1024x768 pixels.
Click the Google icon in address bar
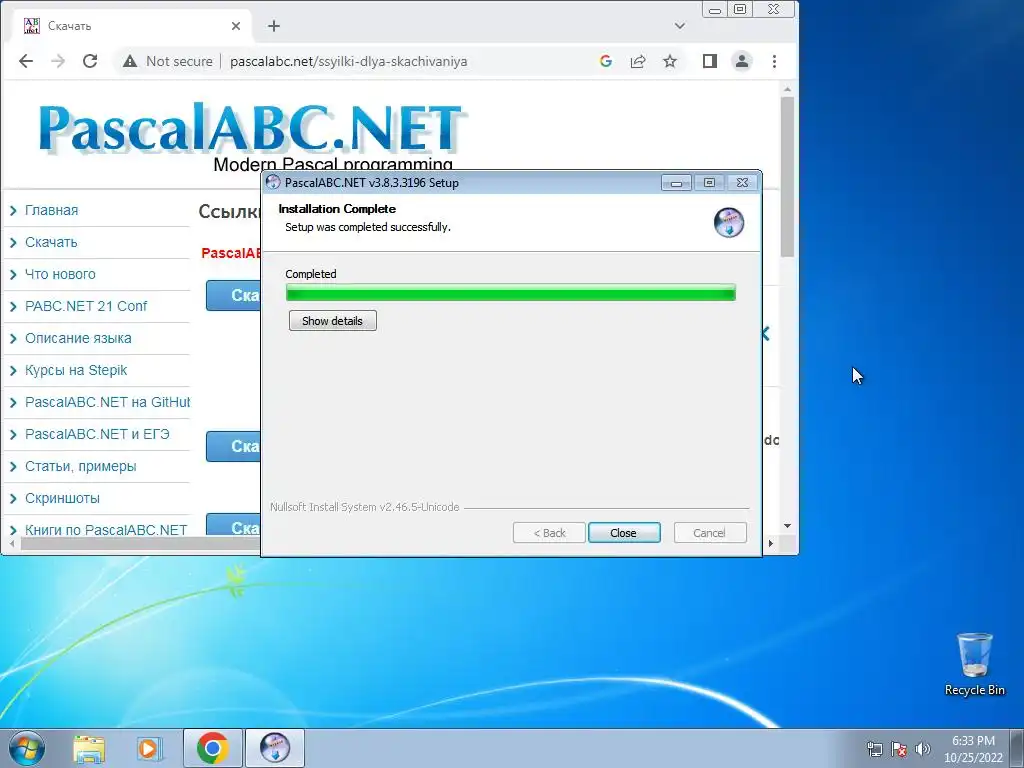[x=605, y=61]
